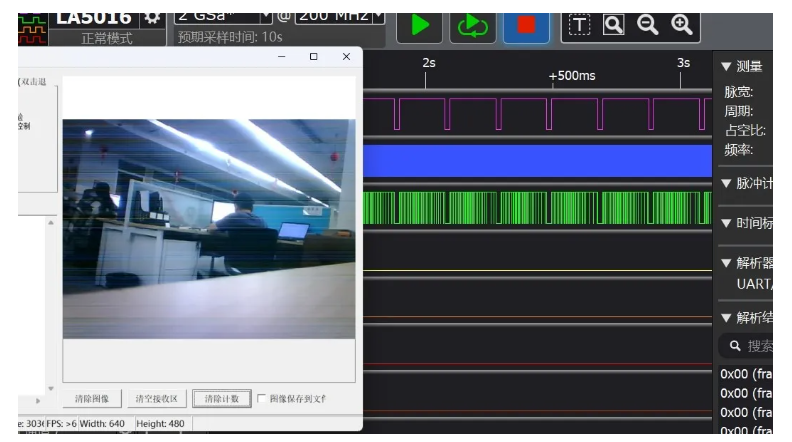Enable the 图像保存到文件 checkbox

click(x=262, y=398)
